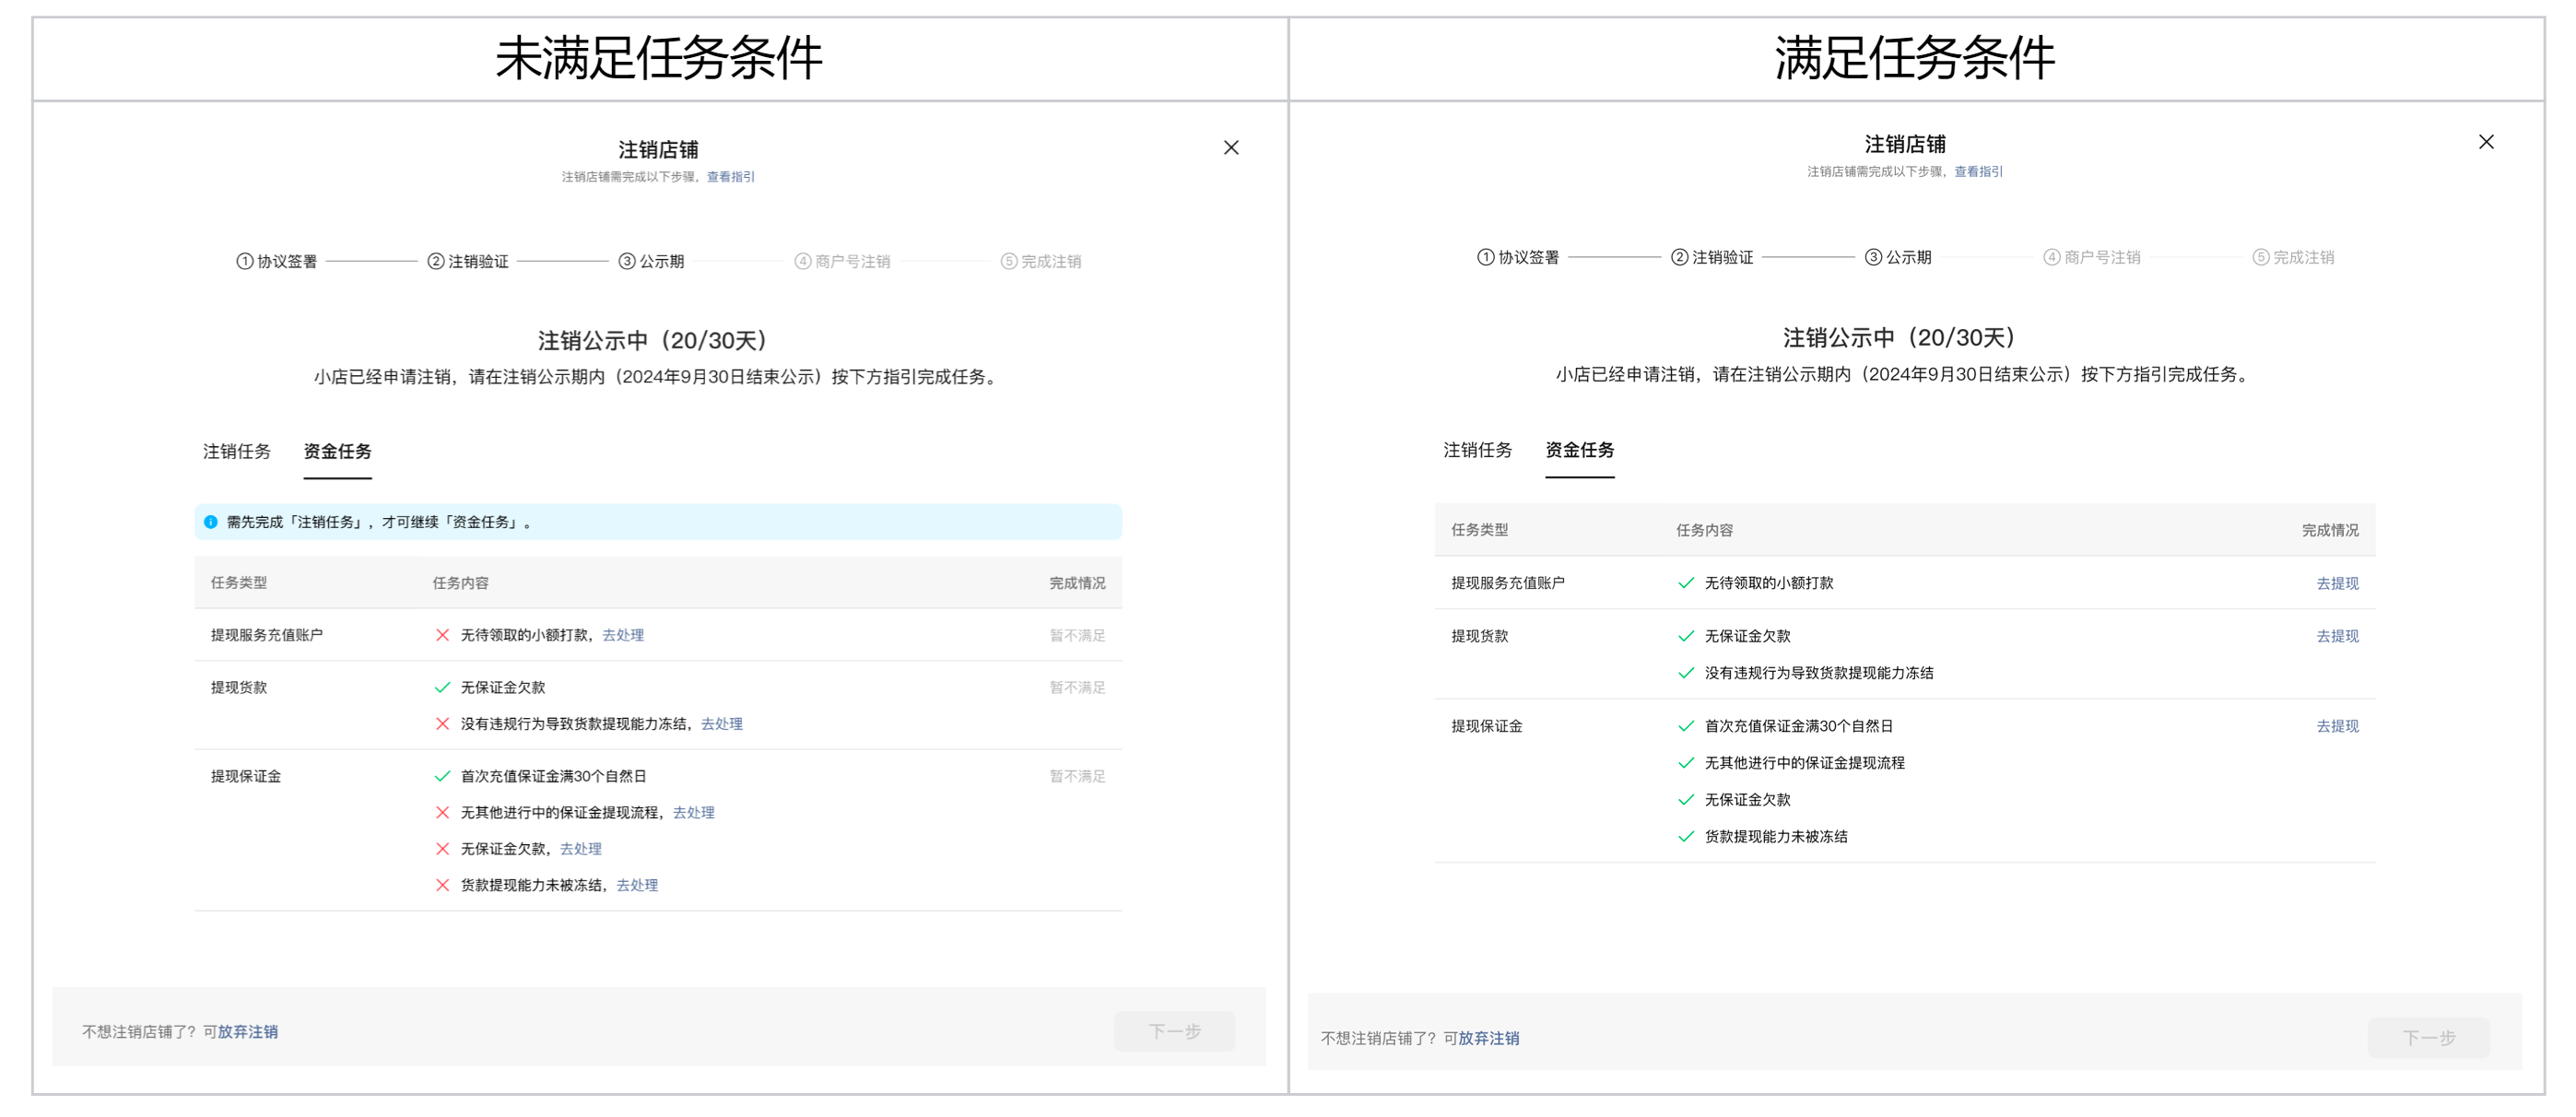The width and height of the screenshot is (2576, 1117).
Task: Close the left 注销店铺 dialog with the X
Action: point(1231,148)
